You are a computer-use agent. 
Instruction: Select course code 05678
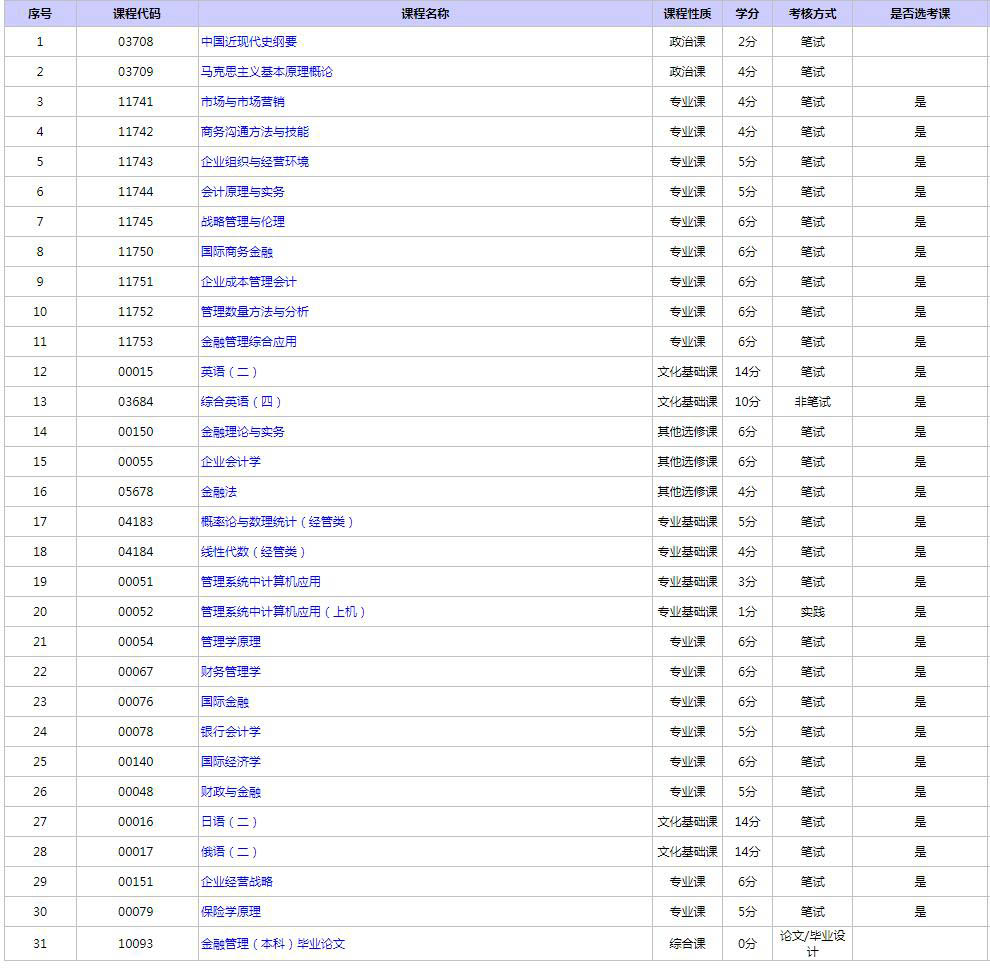[136, 492]
